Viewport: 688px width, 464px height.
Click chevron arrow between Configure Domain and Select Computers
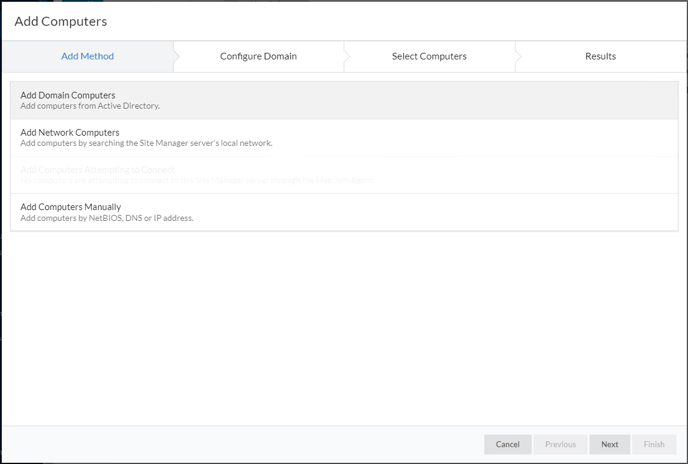[347, 56]
